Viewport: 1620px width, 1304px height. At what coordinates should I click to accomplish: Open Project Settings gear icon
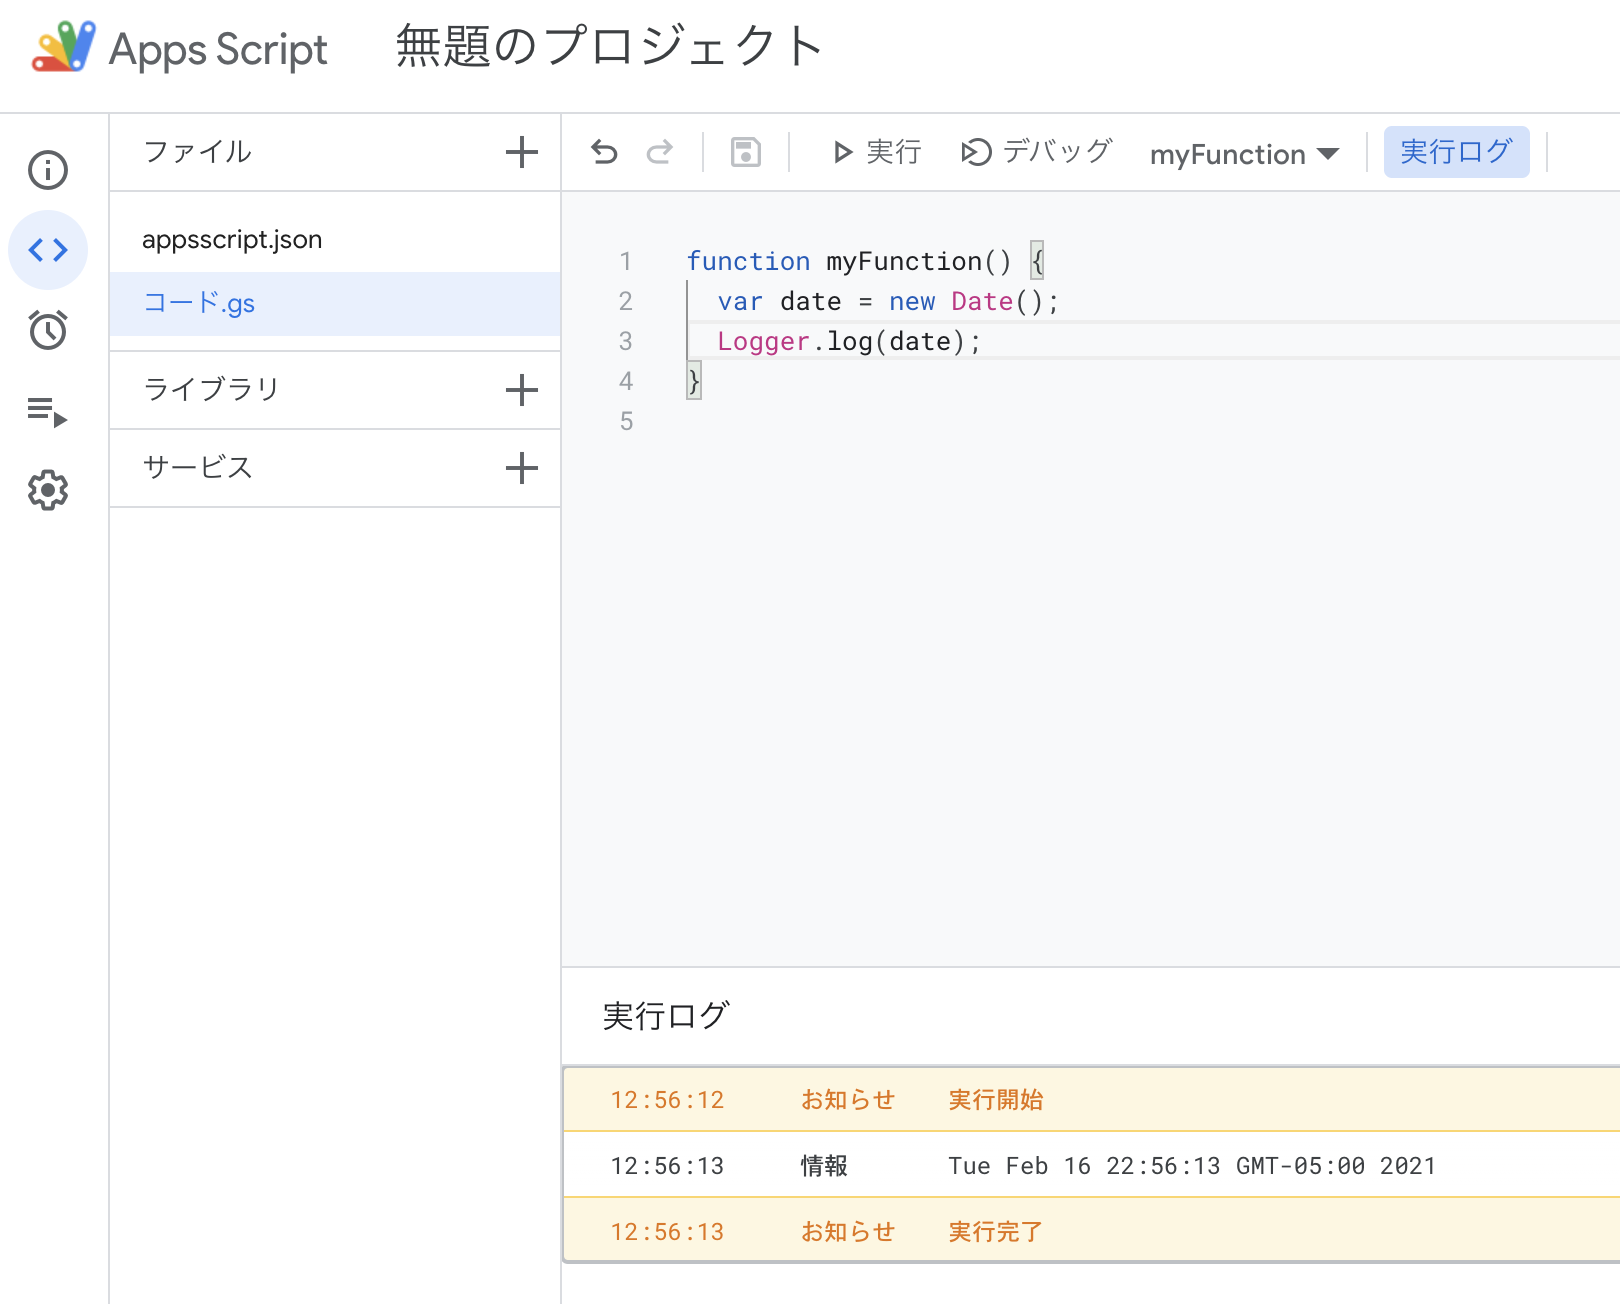click(48, 490)
